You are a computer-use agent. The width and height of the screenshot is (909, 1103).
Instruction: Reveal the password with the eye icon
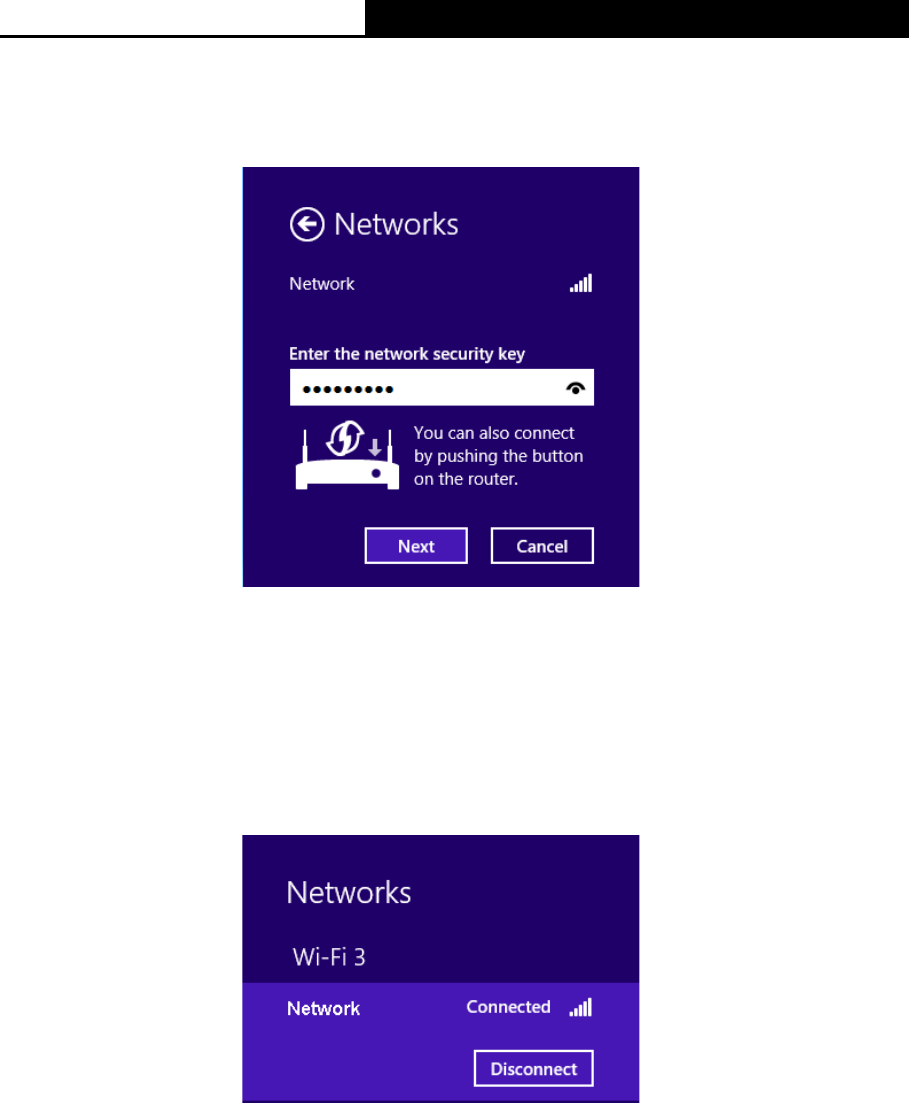tap(576, 388)
